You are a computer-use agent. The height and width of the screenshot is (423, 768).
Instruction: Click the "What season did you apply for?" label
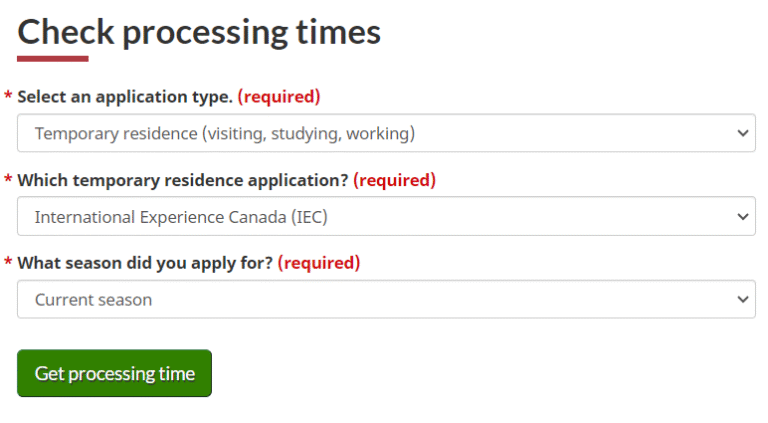tap(145, 263)
